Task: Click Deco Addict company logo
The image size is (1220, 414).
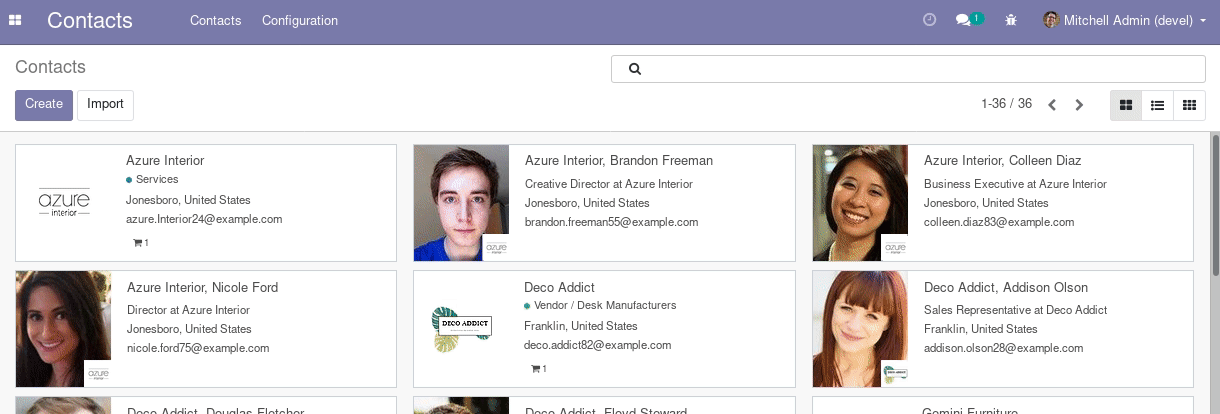Action: pos(461,329)
